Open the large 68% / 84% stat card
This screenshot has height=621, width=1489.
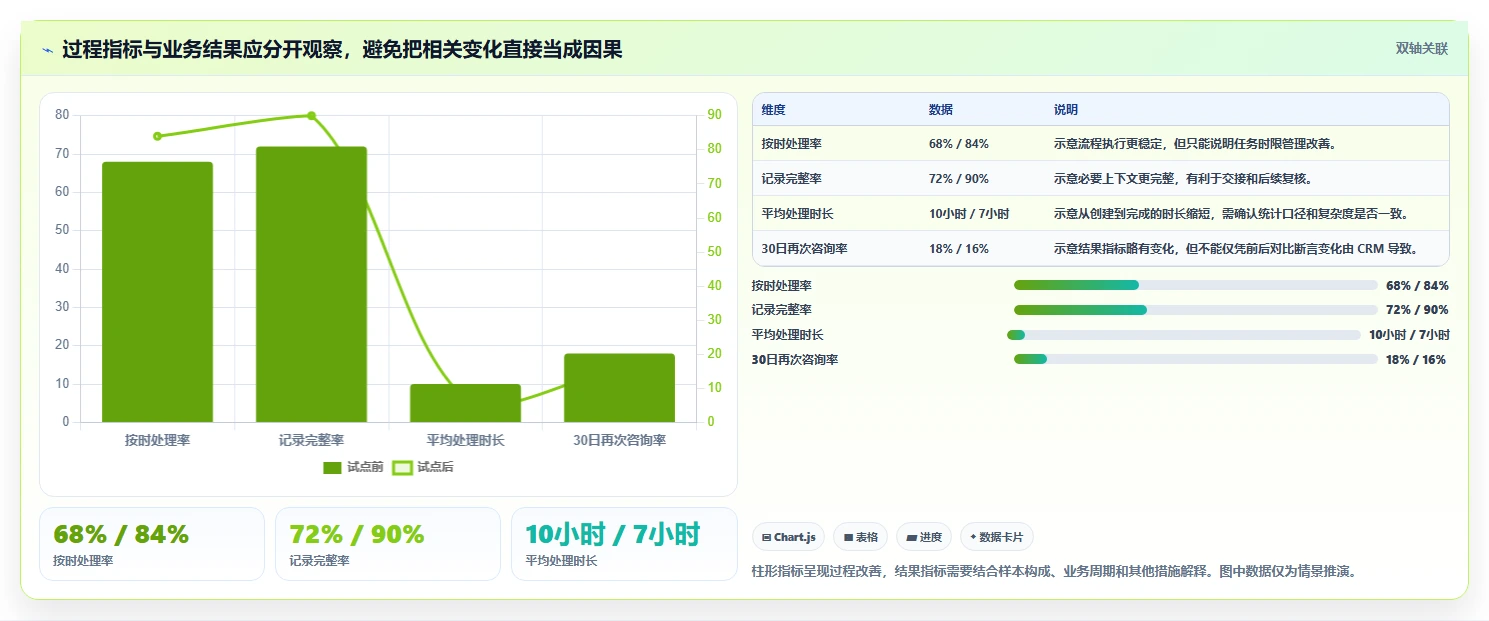point(152,544)
